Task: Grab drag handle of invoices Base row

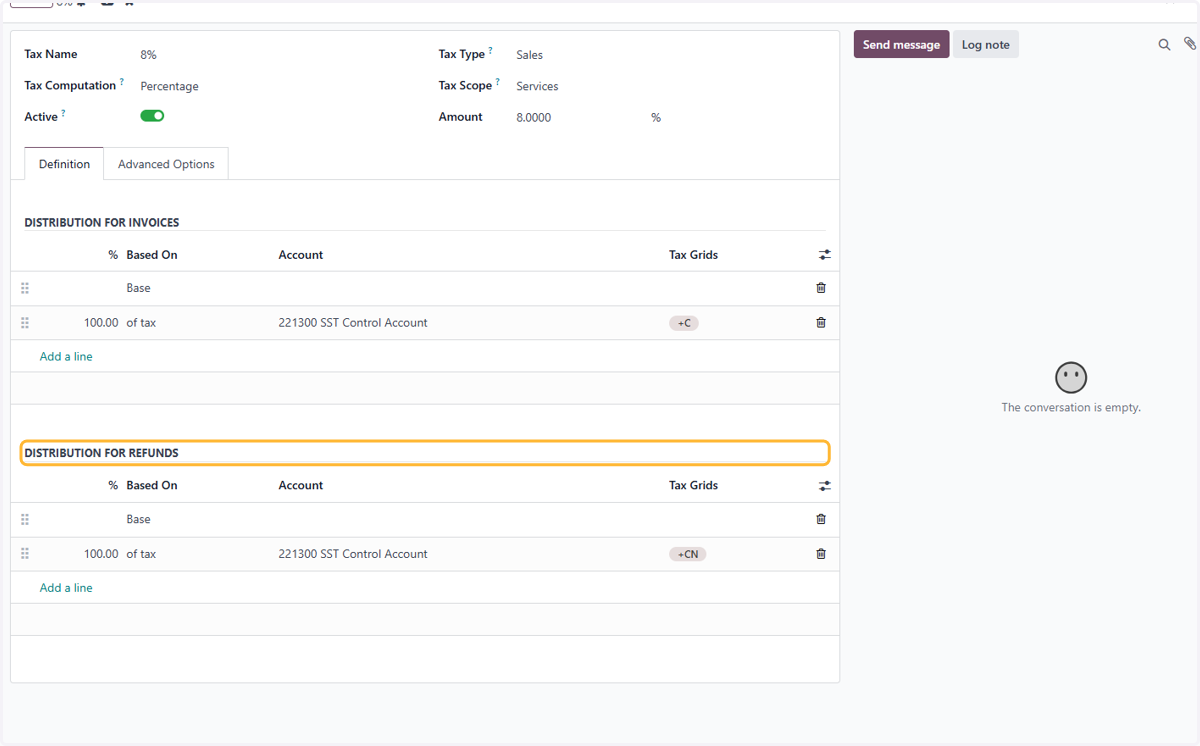Action: coord(25,288)
